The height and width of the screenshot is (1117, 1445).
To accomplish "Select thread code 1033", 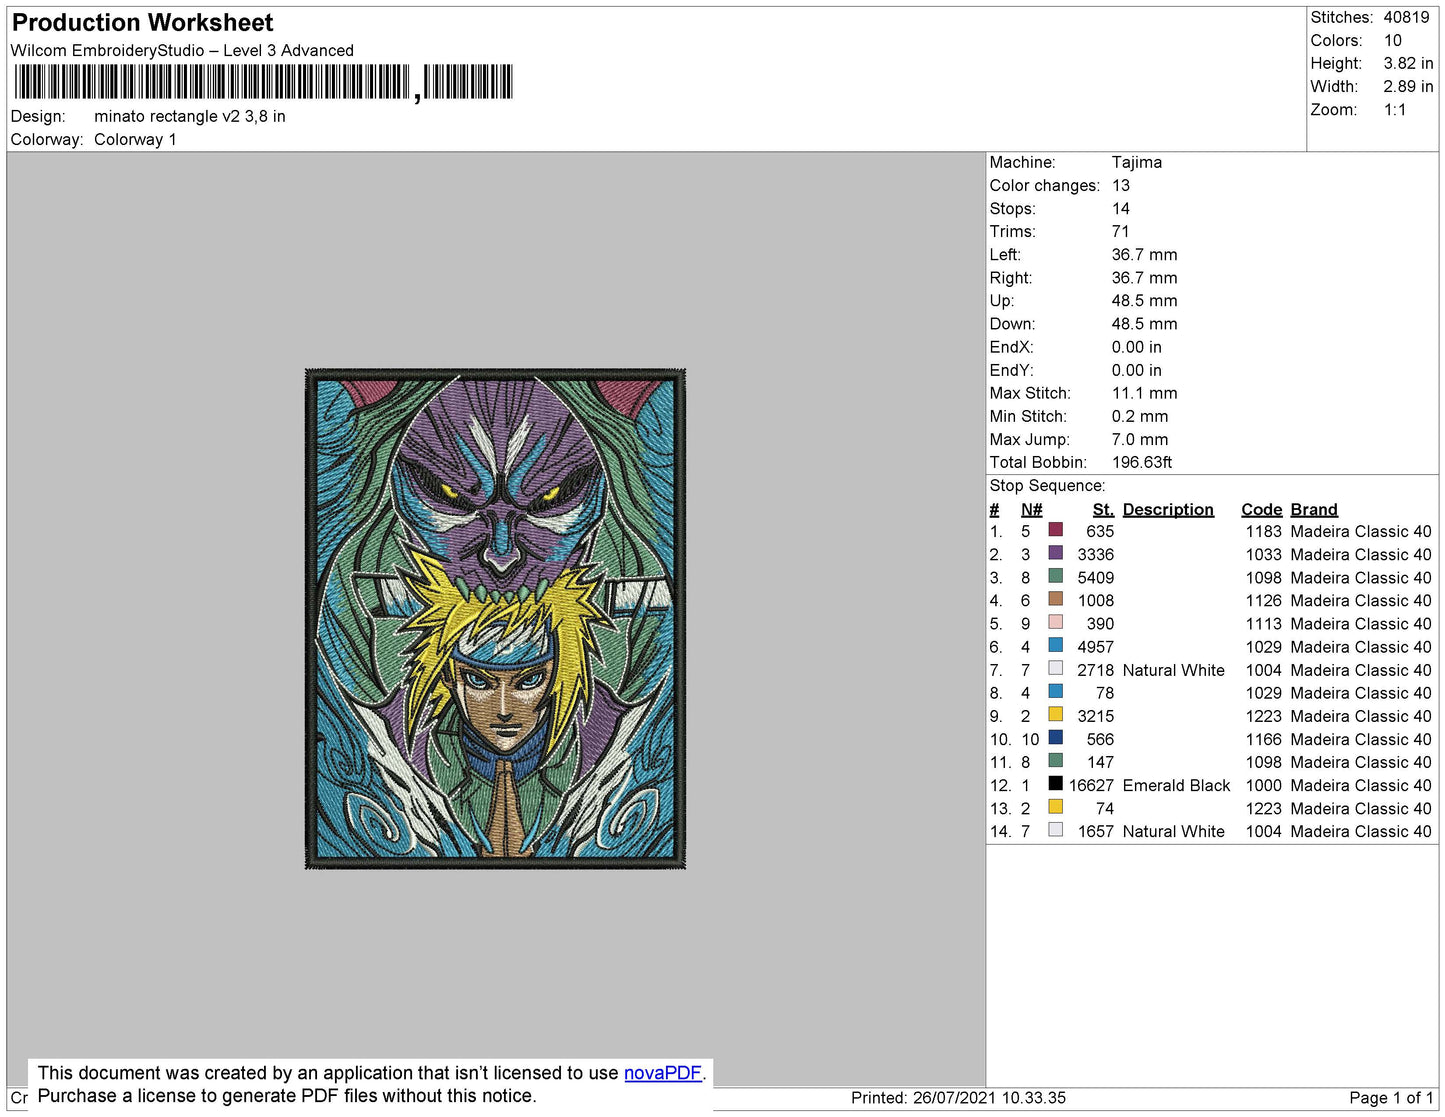I will [1263, 555].
